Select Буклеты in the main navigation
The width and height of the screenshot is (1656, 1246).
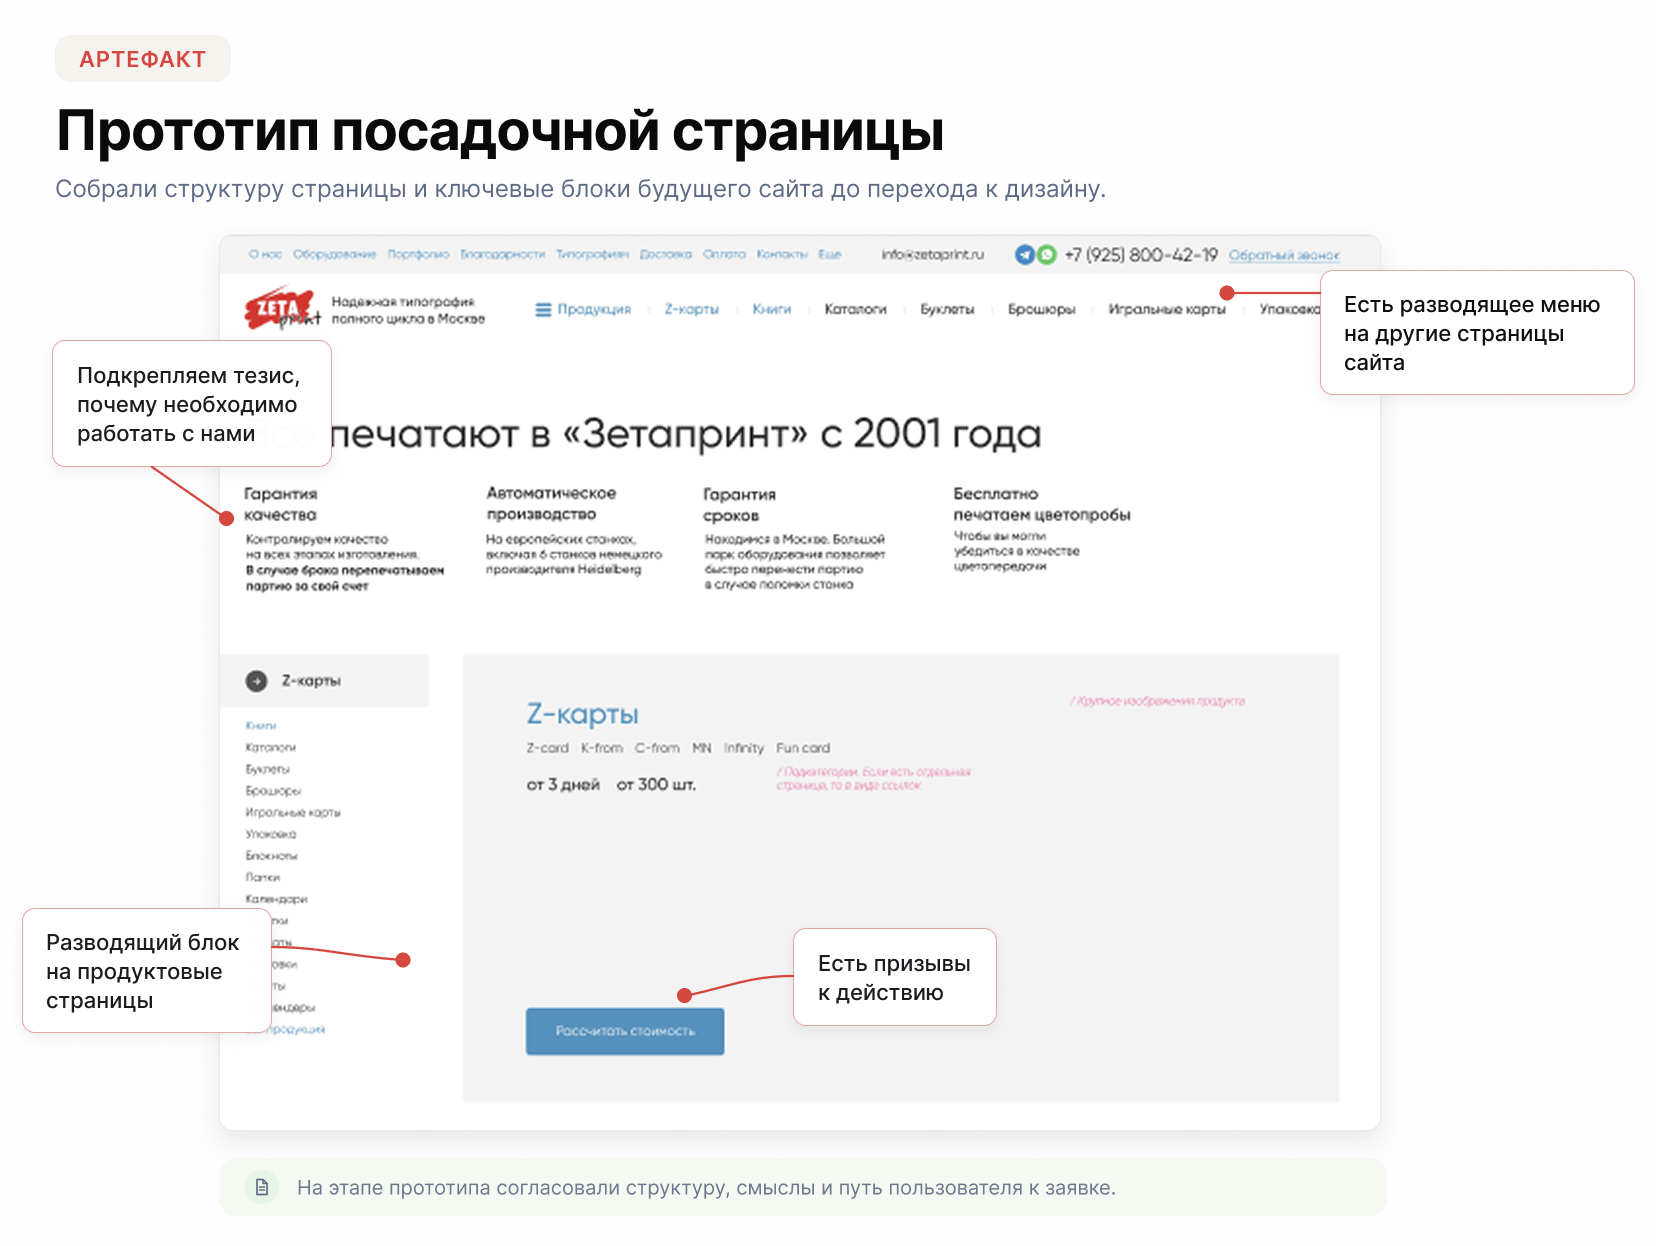947,310
